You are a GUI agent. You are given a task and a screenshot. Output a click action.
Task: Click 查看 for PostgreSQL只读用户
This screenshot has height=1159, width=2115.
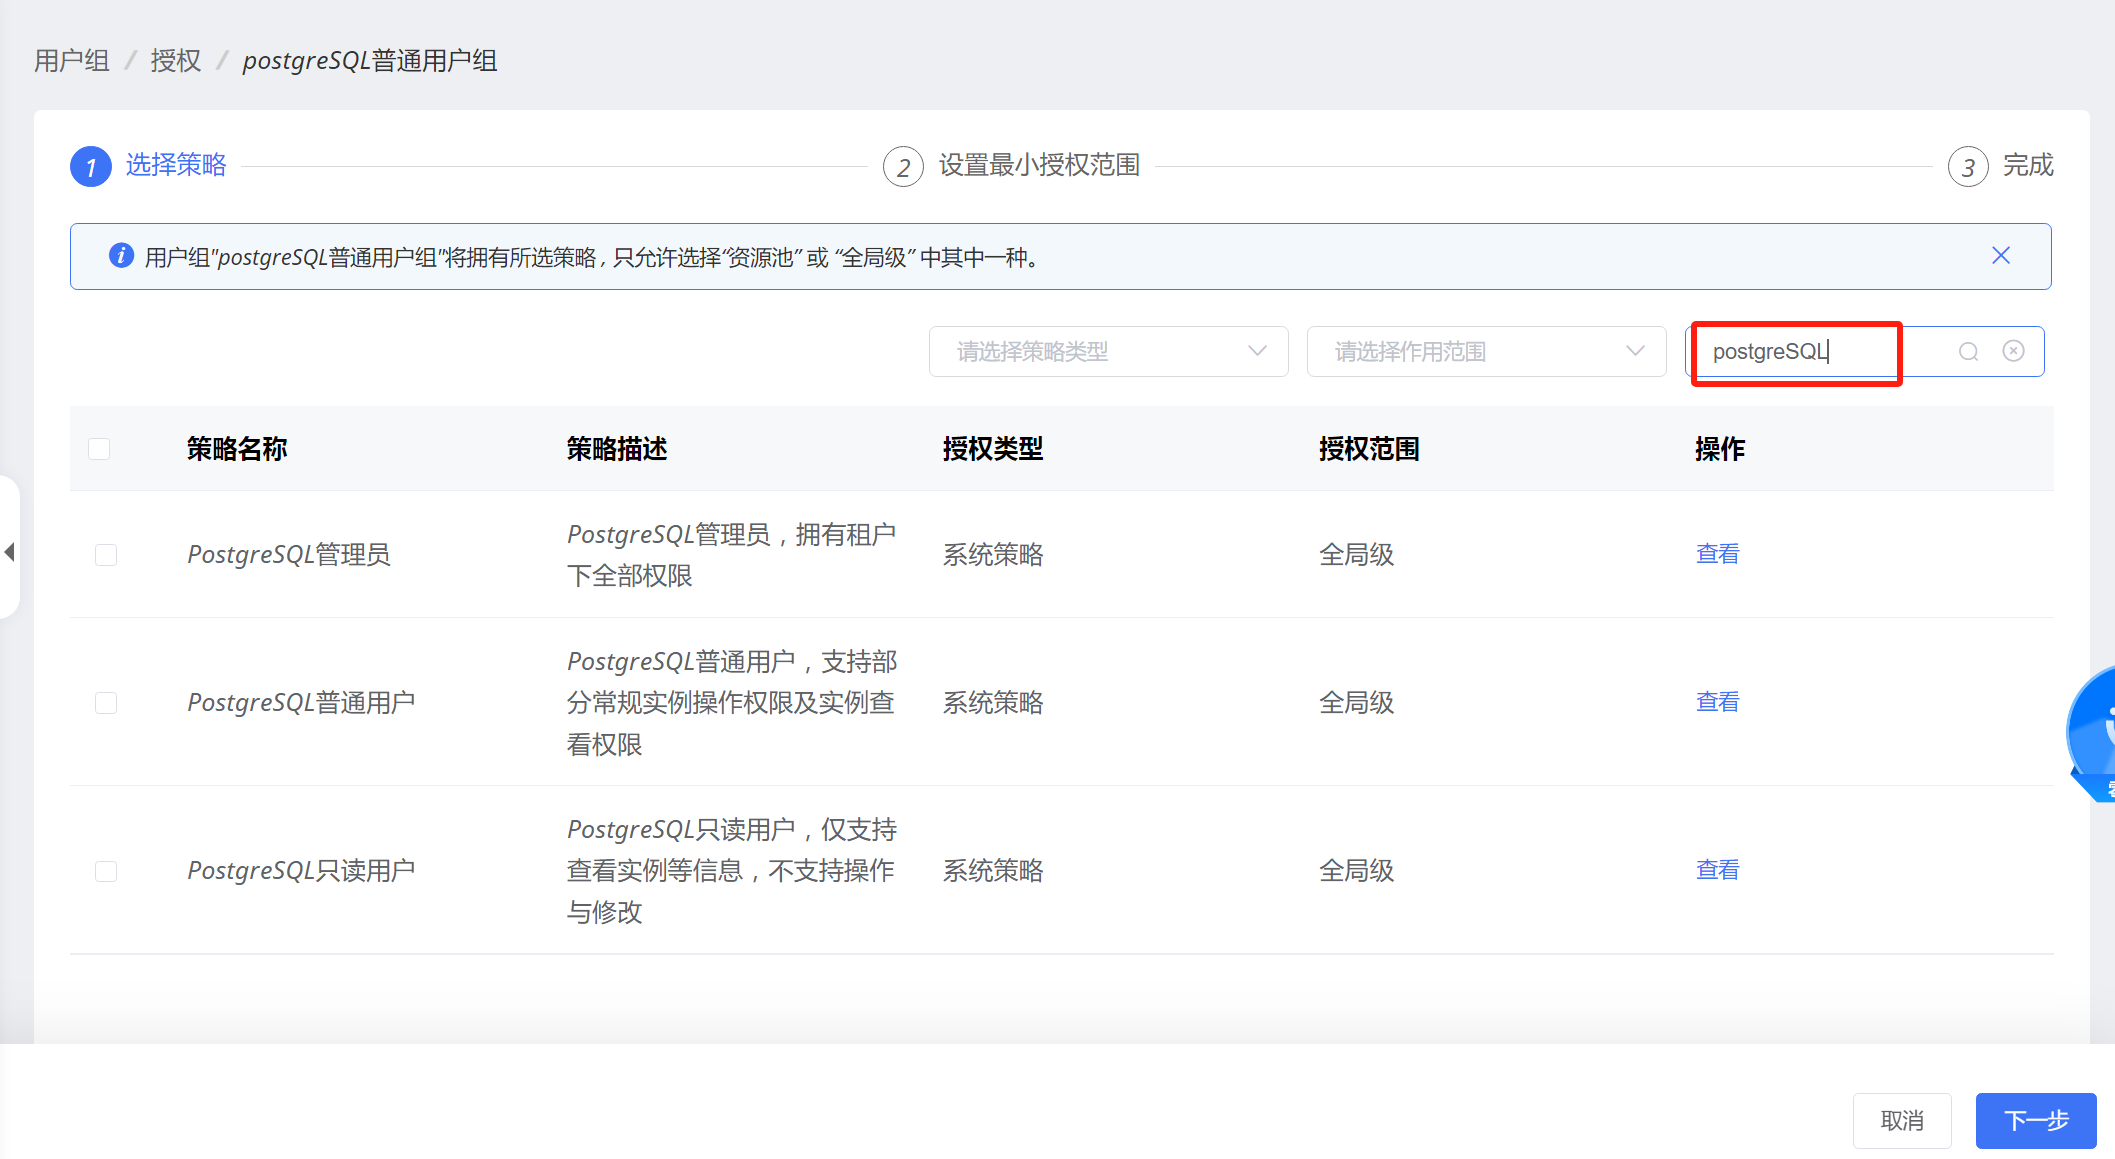pos(1717,870)
